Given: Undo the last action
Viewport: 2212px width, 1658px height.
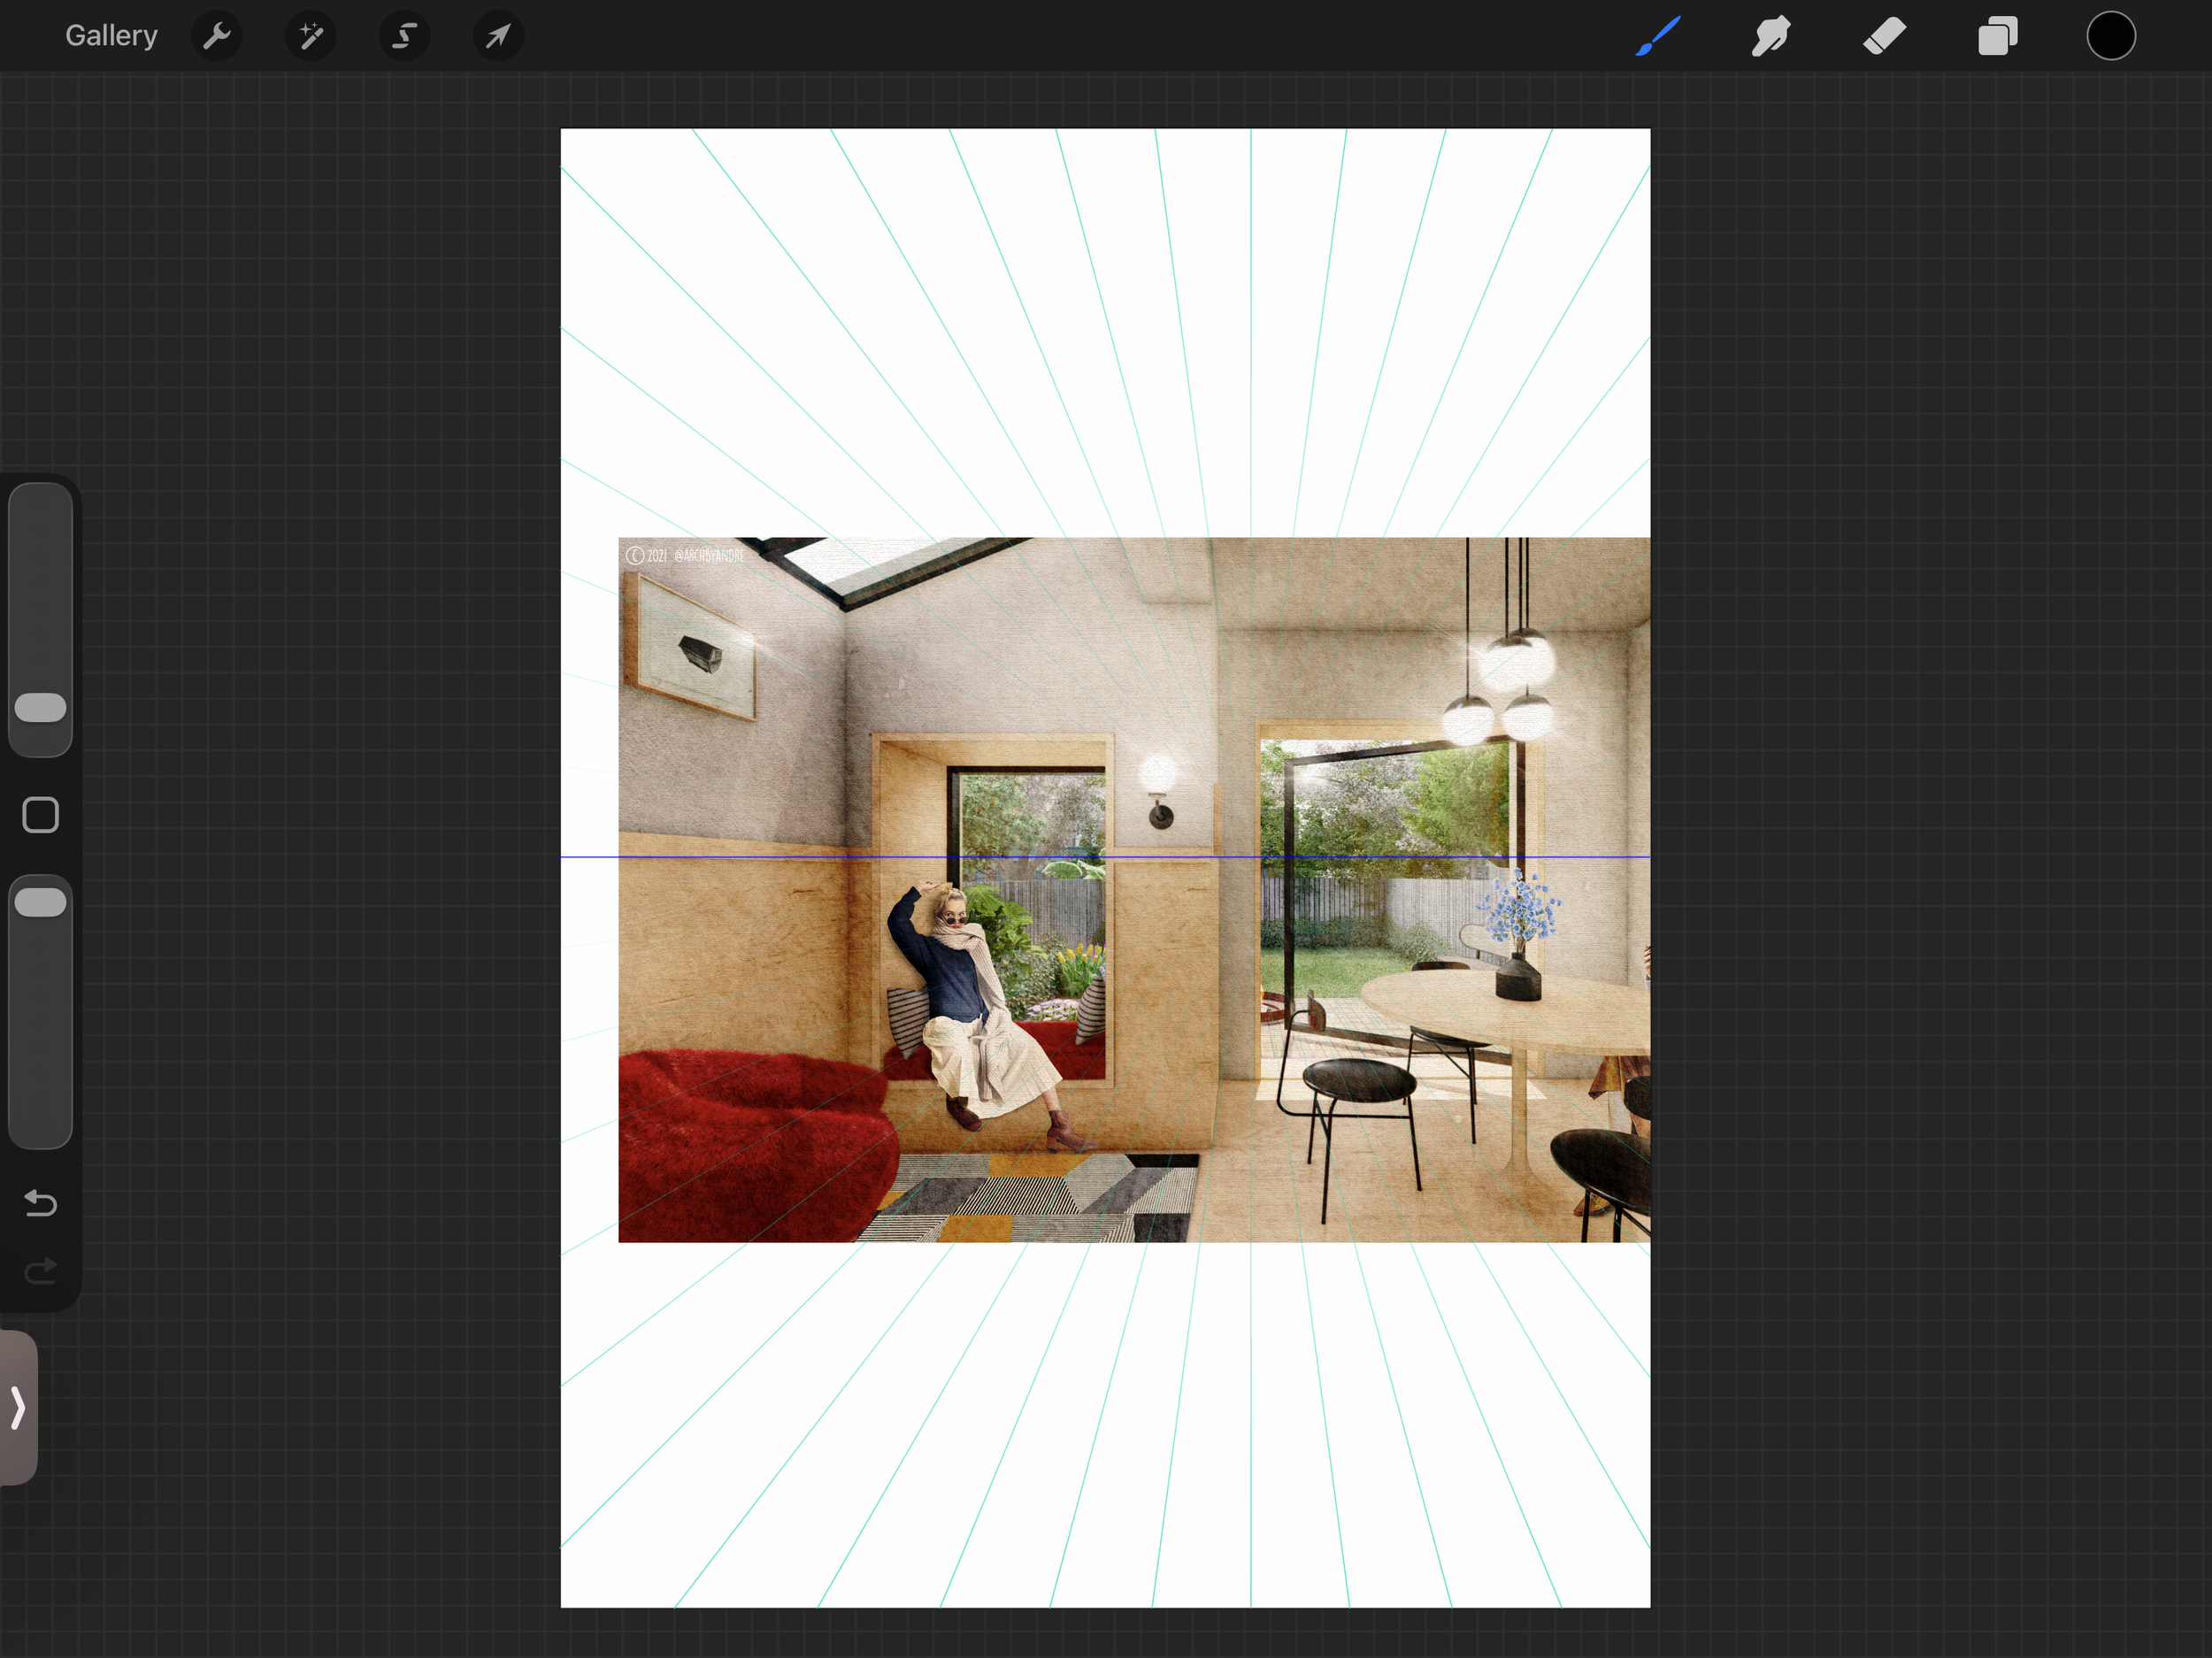Looking at the screenshot, I should coord(41,1202).
